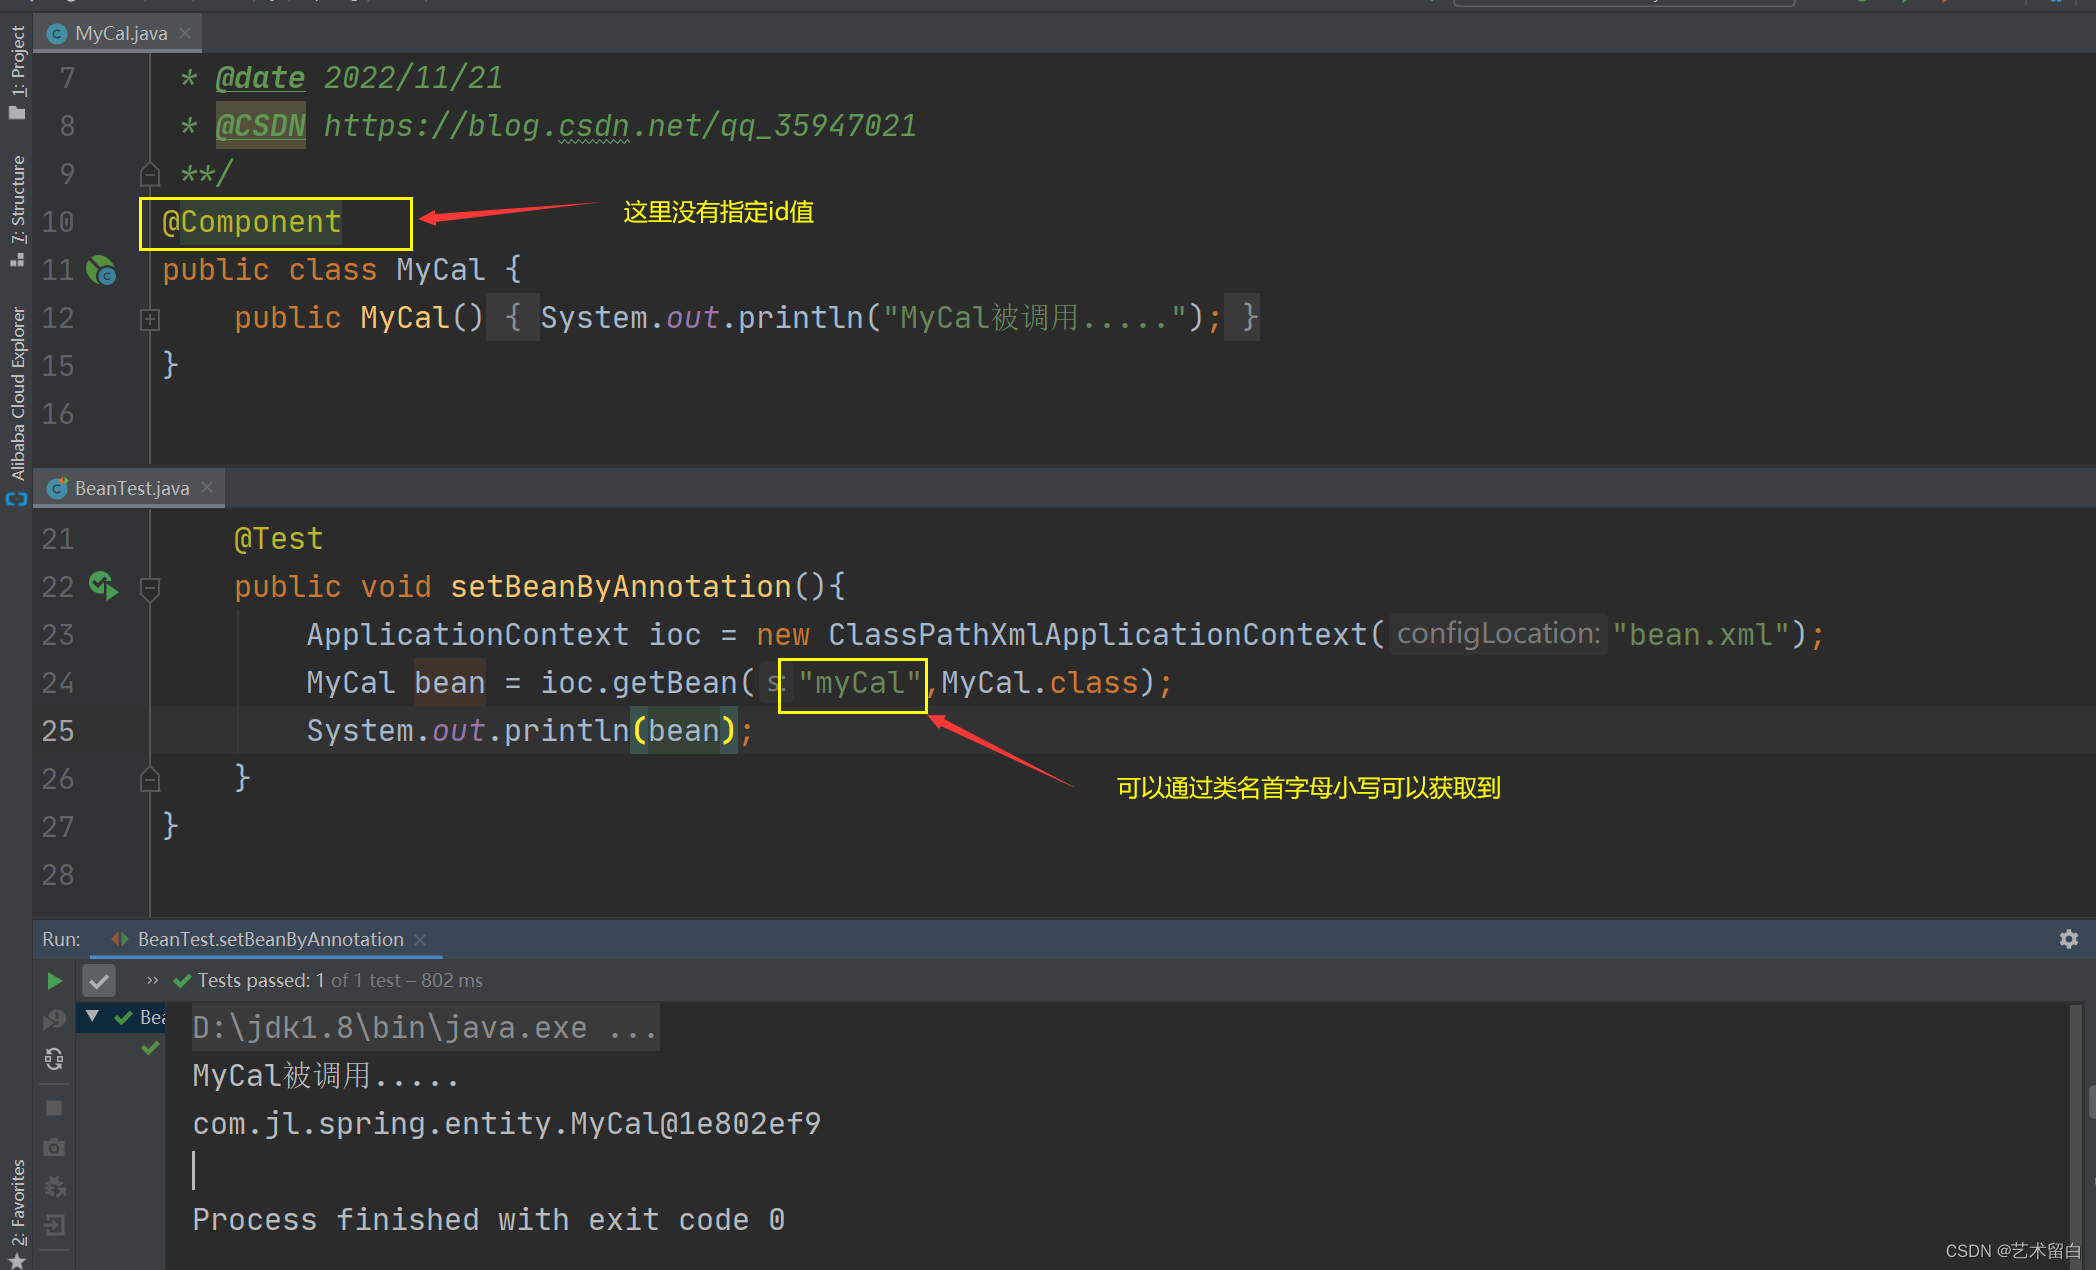Click the "myCal" string argument
This screenshot has height=1270, width=2096.
(x=859, y=683)
